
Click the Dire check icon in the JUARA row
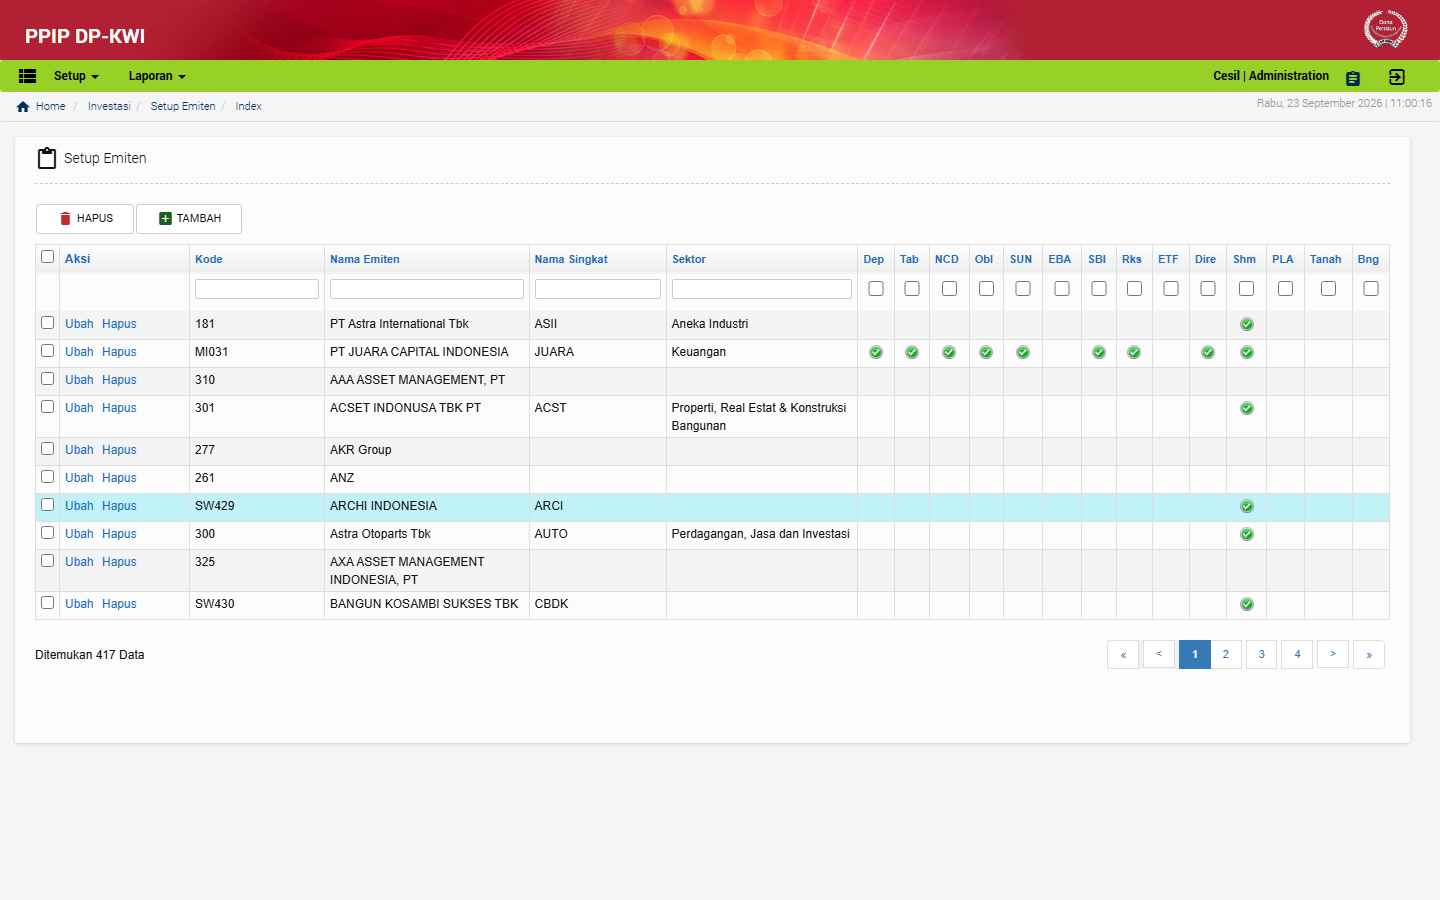[x=1208, y=352]
